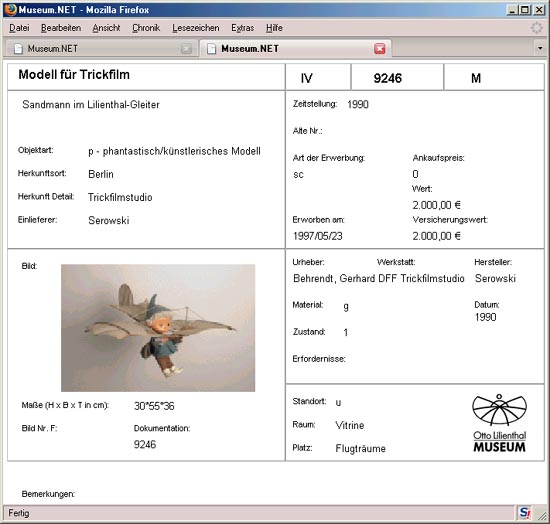Click the Zeitstellung value 1990
Screen dimensions: 550x524
[x=358, y=105]
